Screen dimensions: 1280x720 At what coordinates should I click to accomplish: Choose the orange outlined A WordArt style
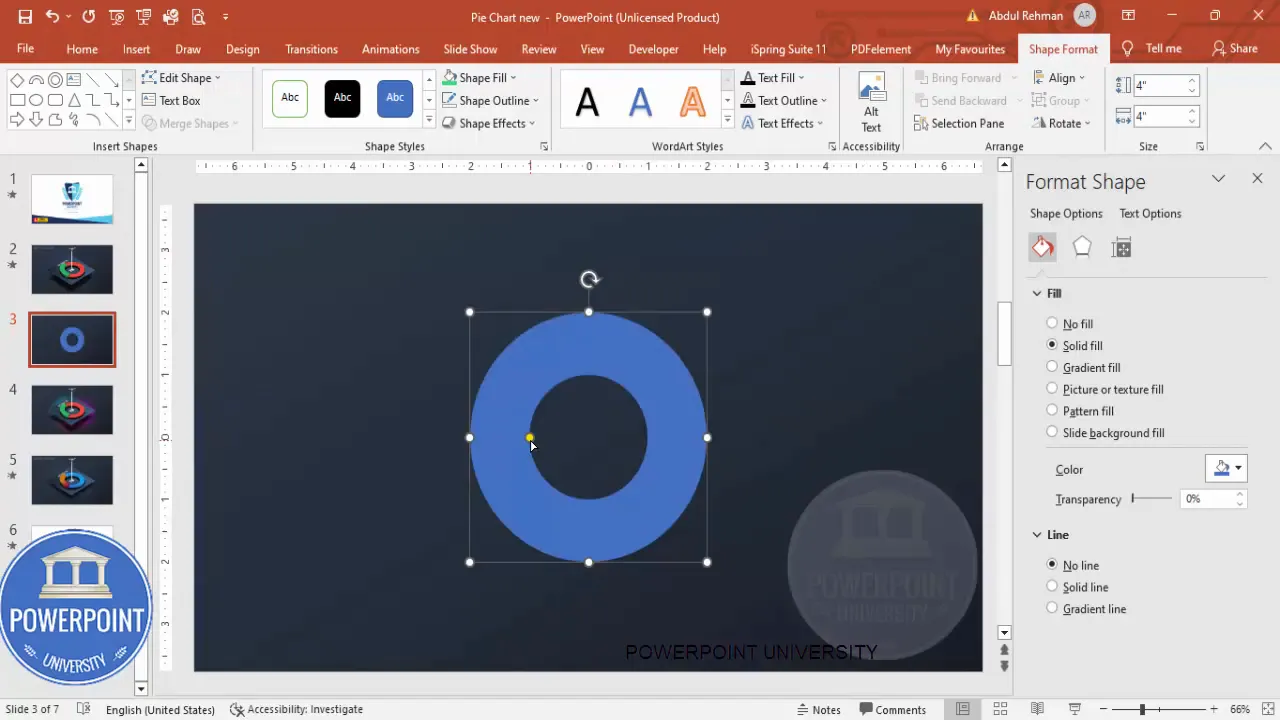(x=692, y=101)
